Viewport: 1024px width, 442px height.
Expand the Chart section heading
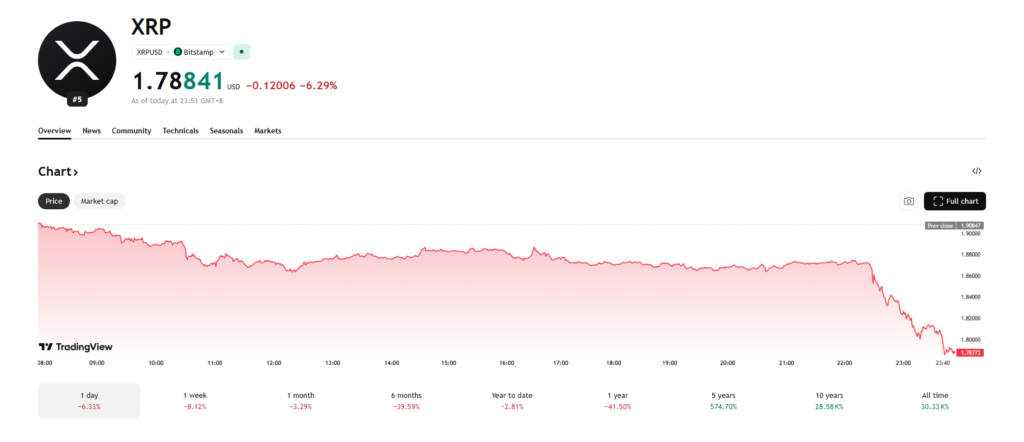(x=58, y=172)
